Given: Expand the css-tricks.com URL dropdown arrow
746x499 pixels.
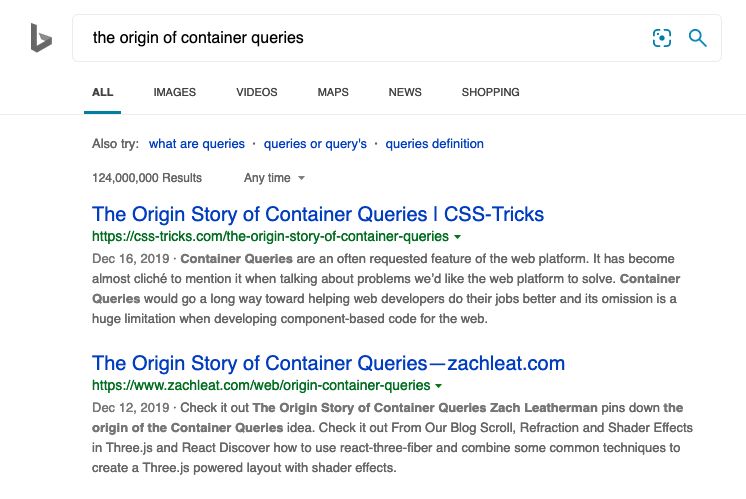Looking at the screenshot, I should [x=458, y=237].
